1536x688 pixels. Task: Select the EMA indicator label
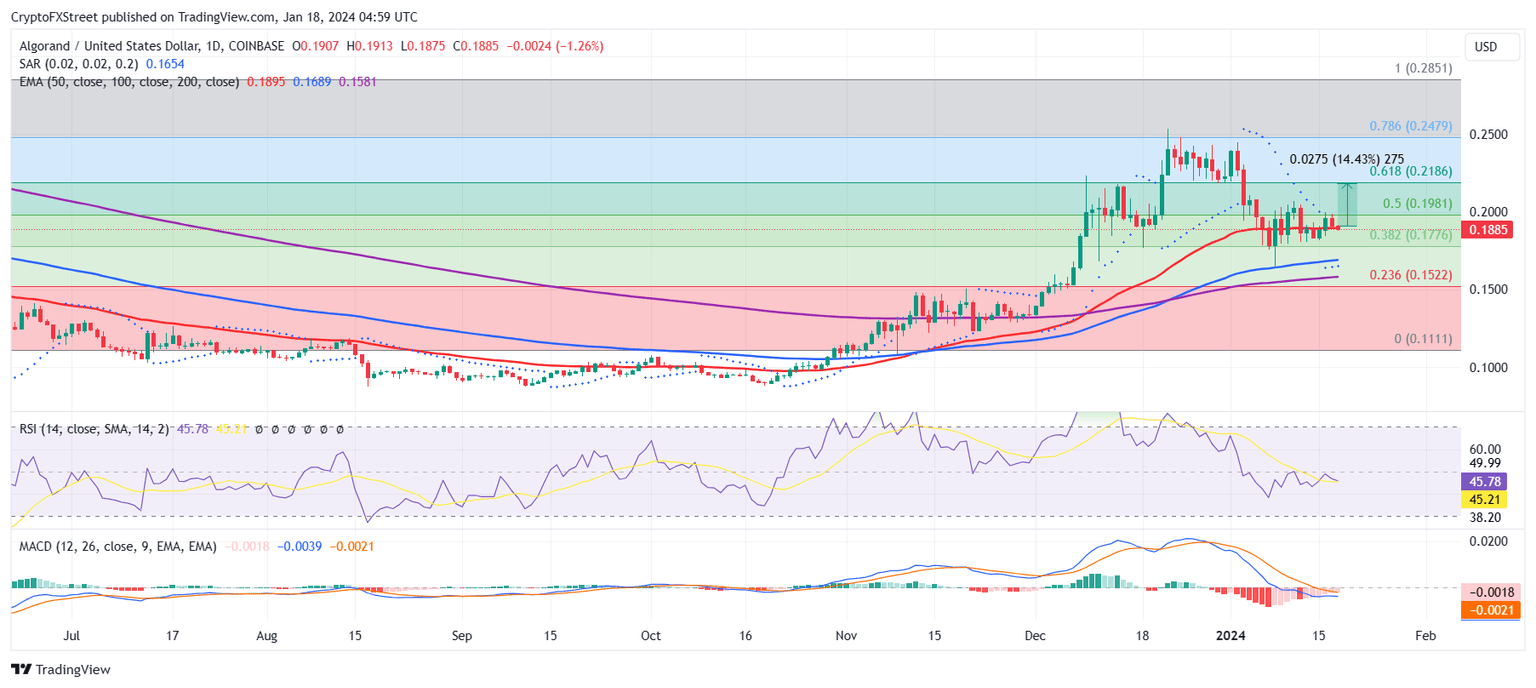click(30, 82)
